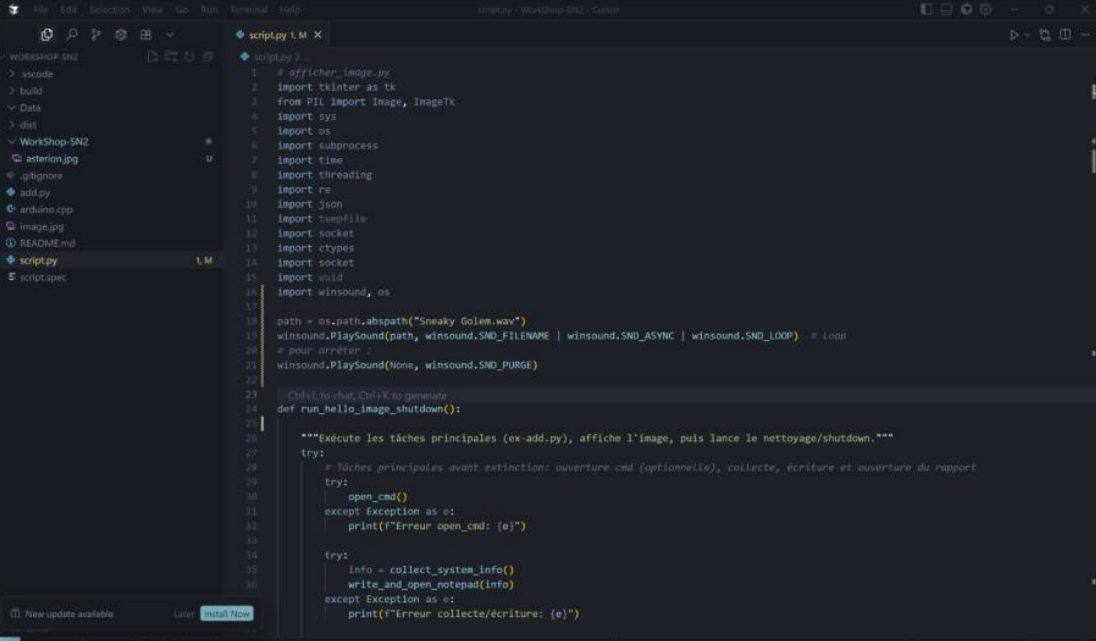Toggle primary sidebar layout icon

(x=926, y=10)
